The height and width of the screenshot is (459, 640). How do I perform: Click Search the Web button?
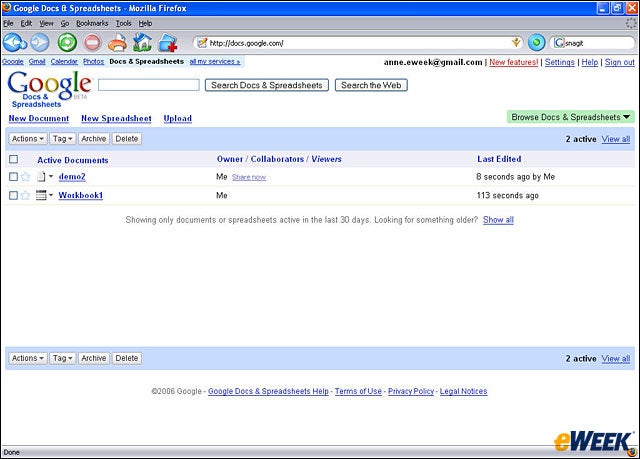coord(371,85)
